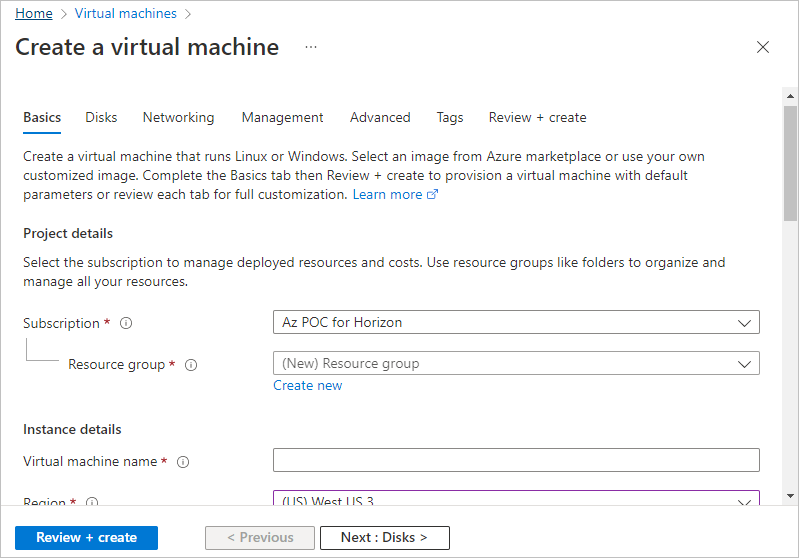Image resolution: width=799 pixels, height=558 pixels.
Task: Go to Home breadcrumb link
Action: pos(34,13)
